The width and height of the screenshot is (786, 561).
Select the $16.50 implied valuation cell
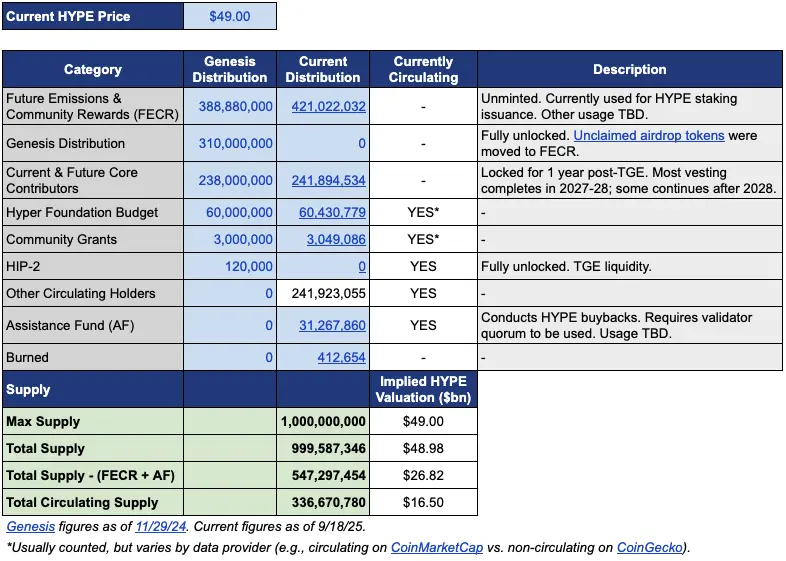click(423, 503)
